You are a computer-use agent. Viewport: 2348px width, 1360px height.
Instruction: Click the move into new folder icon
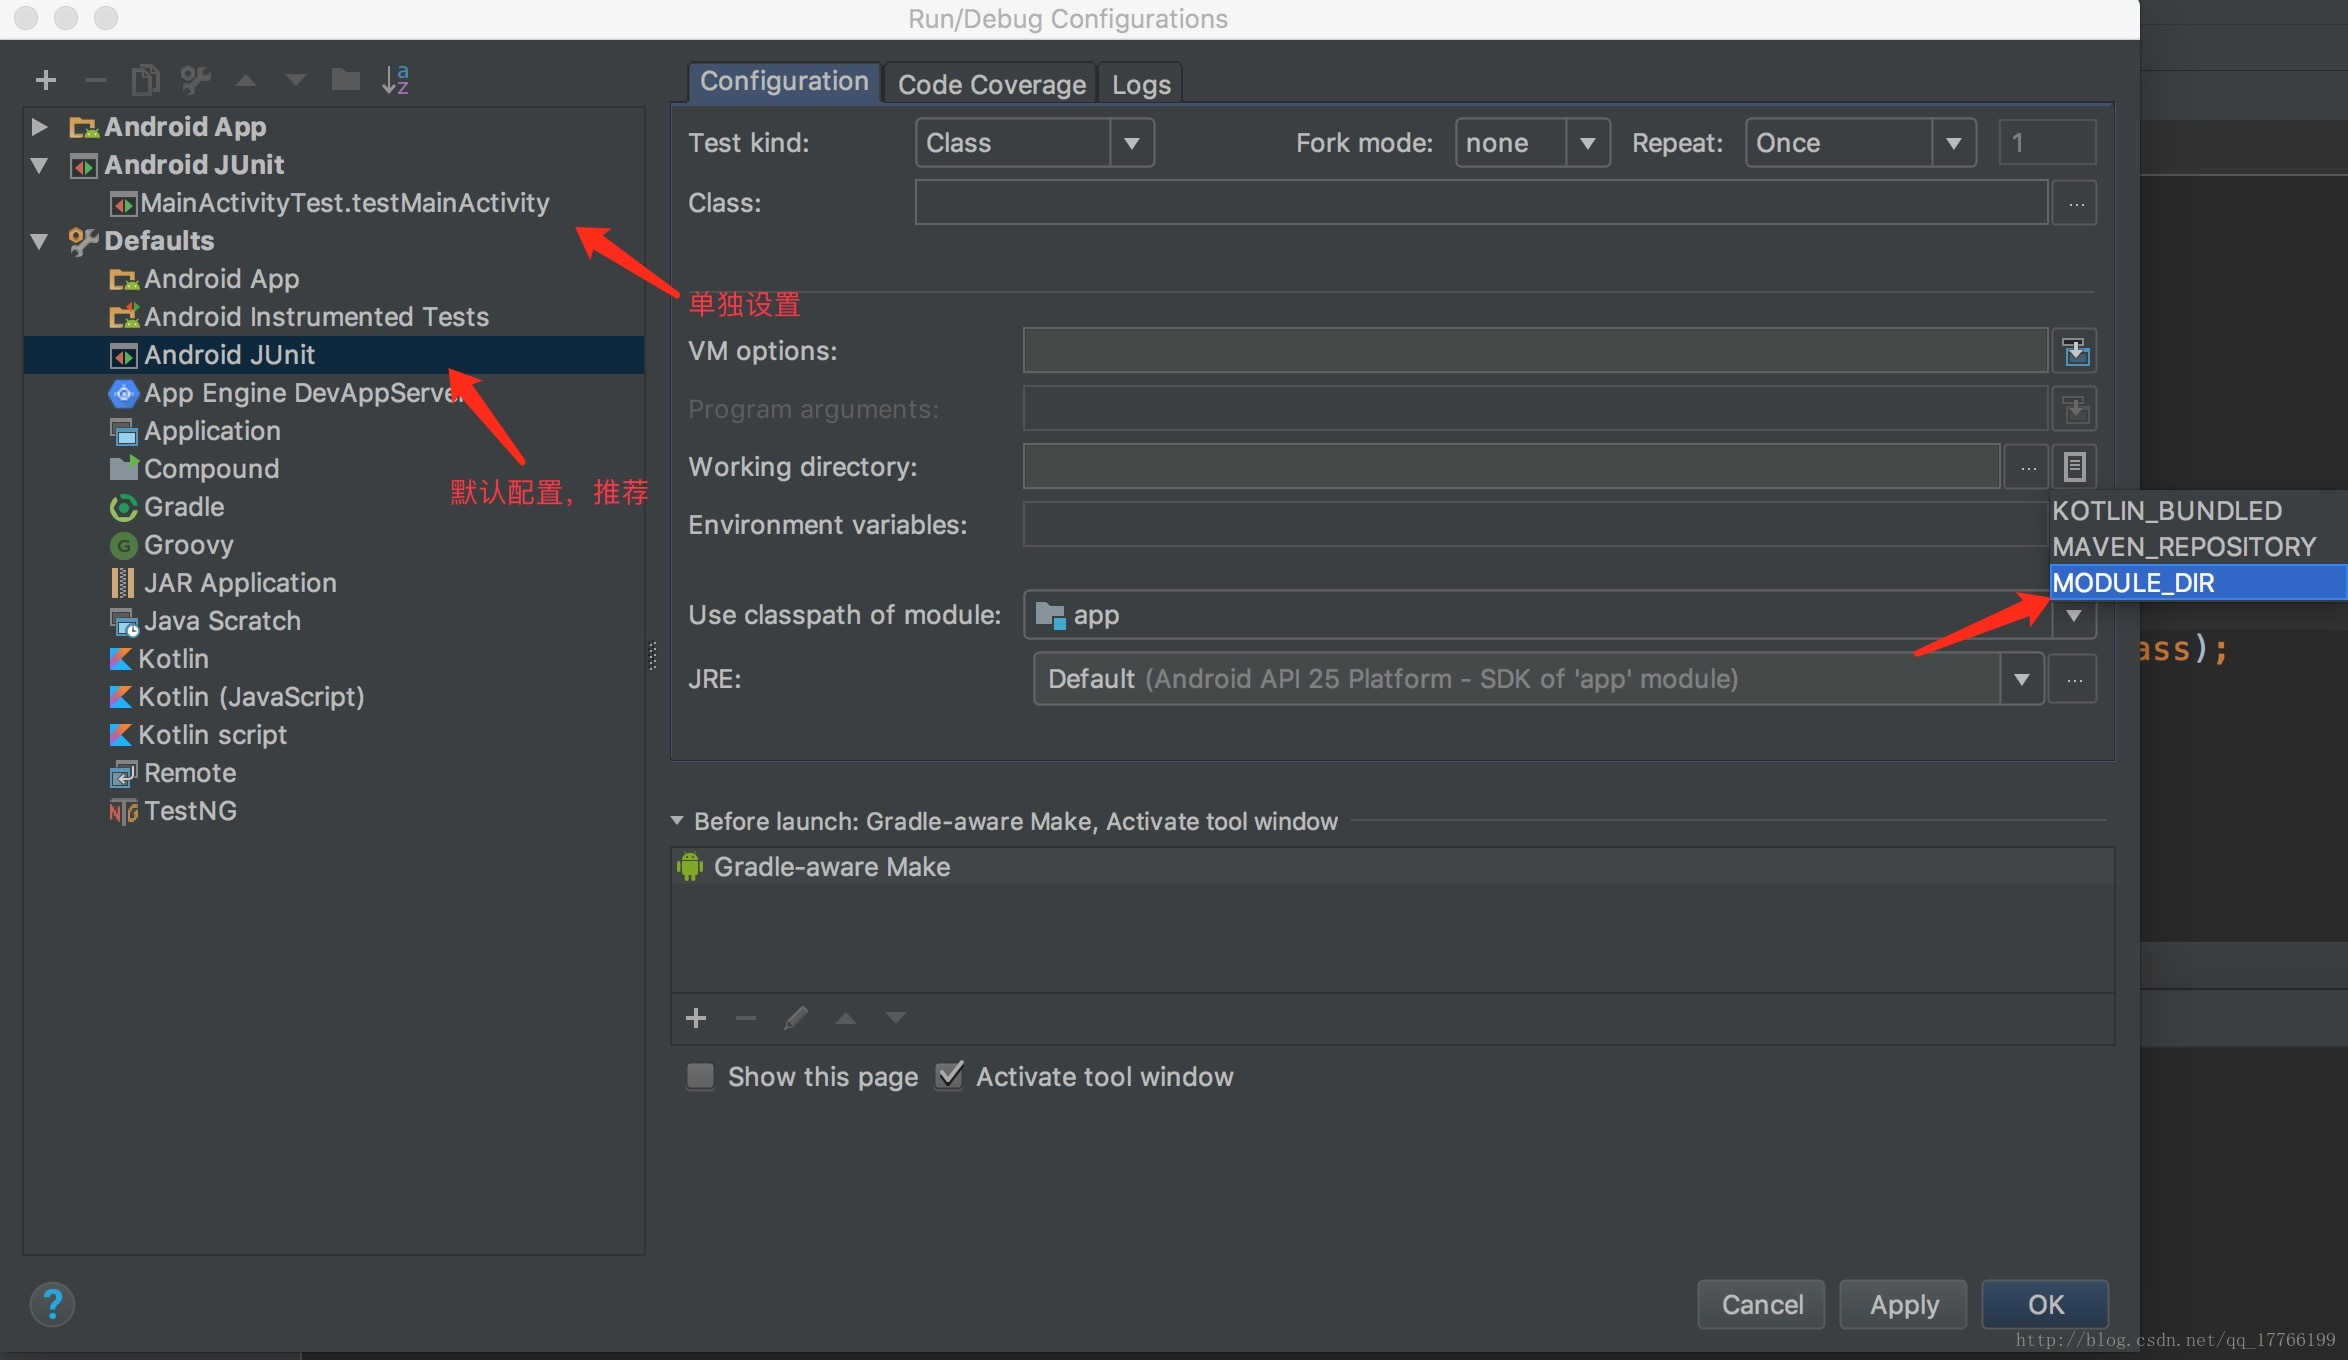point(345,80)
